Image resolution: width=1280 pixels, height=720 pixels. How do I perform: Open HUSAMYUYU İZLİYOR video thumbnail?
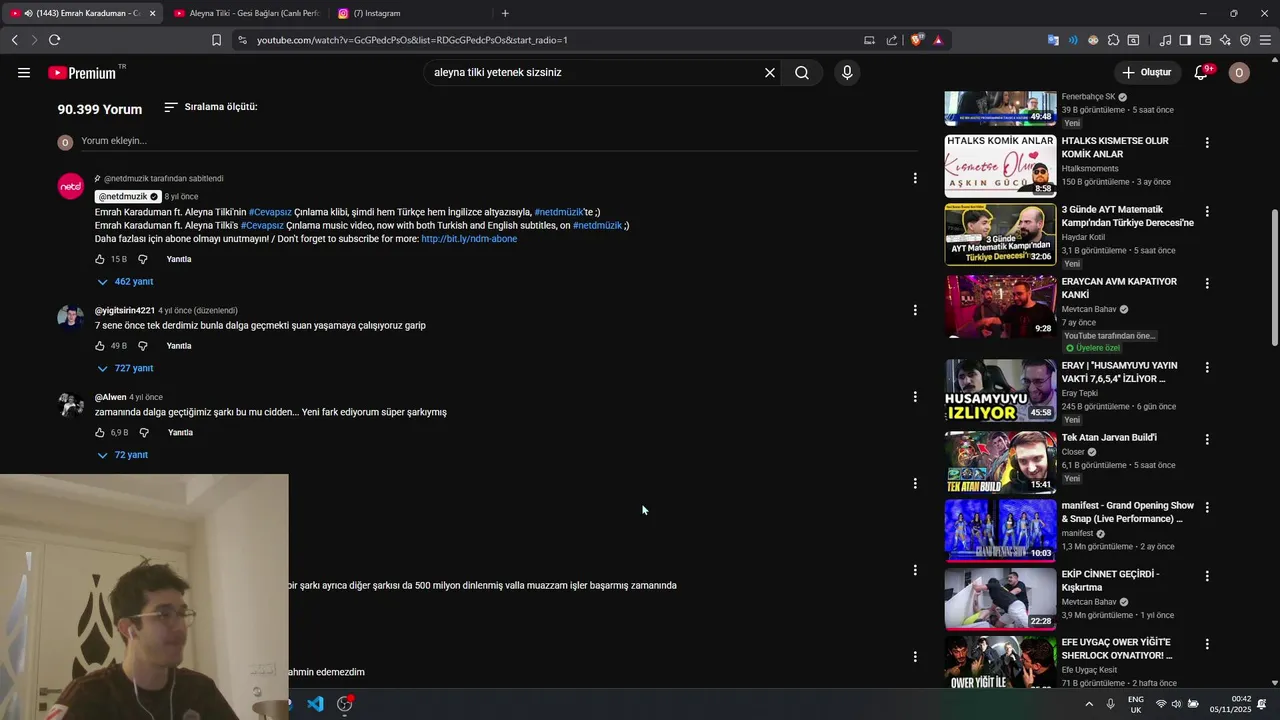[x=1000, y=390]
